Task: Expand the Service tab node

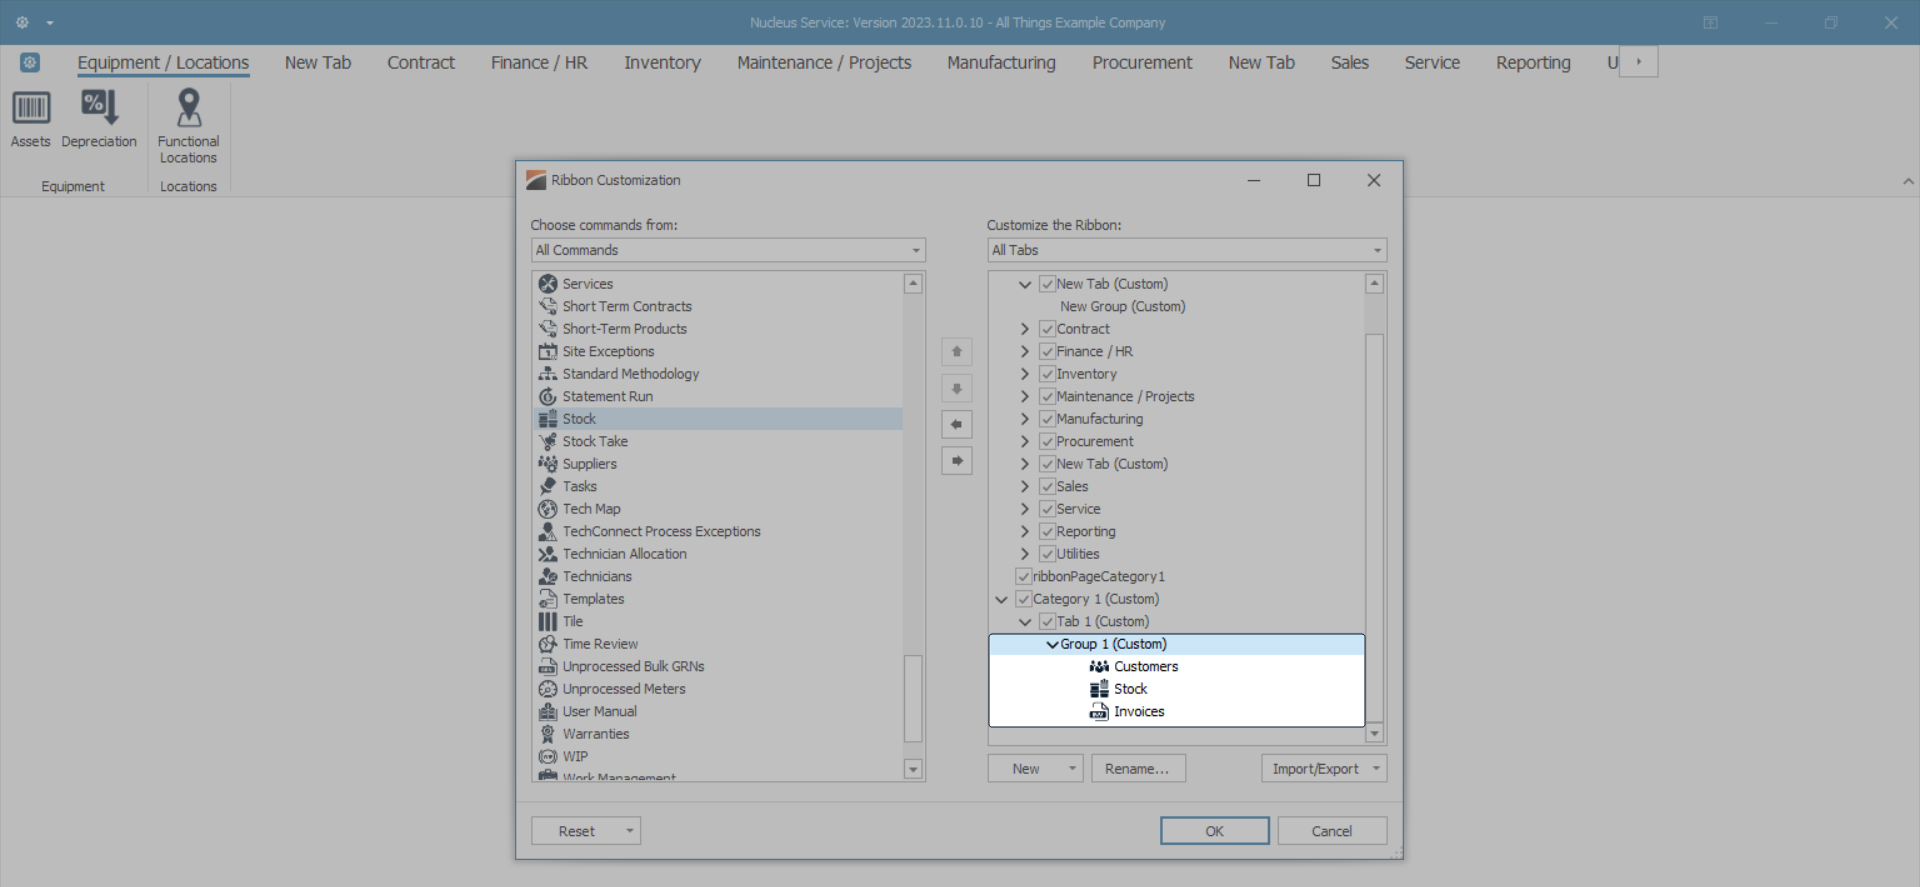Action: (x=1025, y=509)
